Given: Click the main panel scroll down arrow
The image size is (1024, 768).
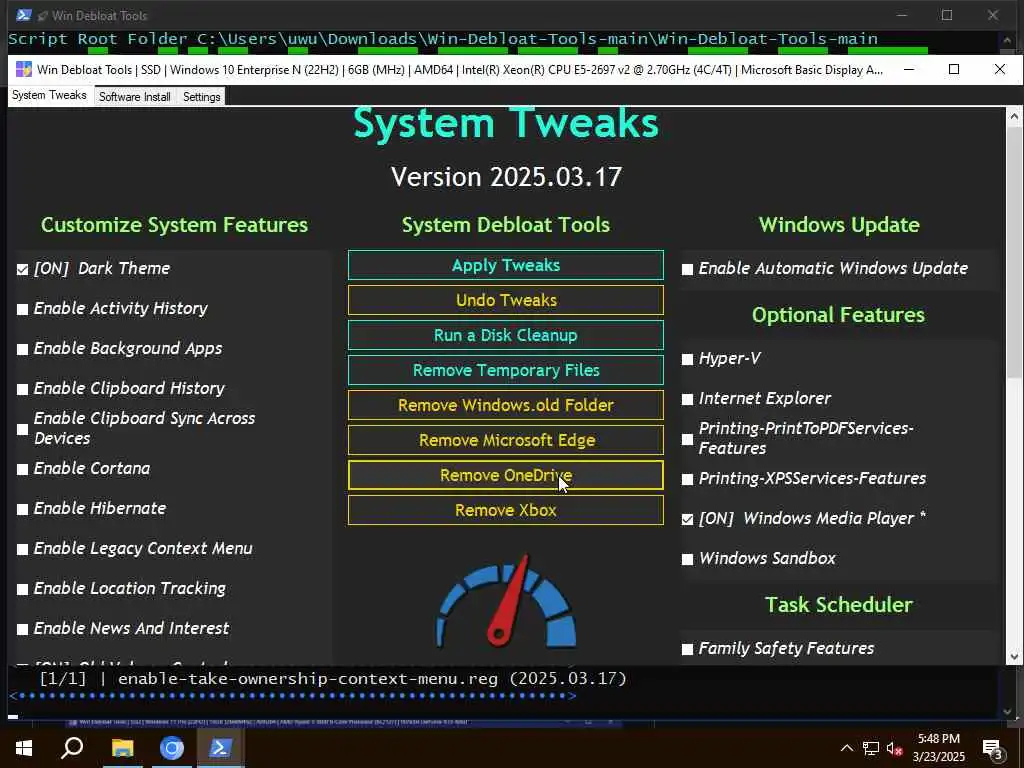Looking at the screenshot, I should tap(1014, 657).
